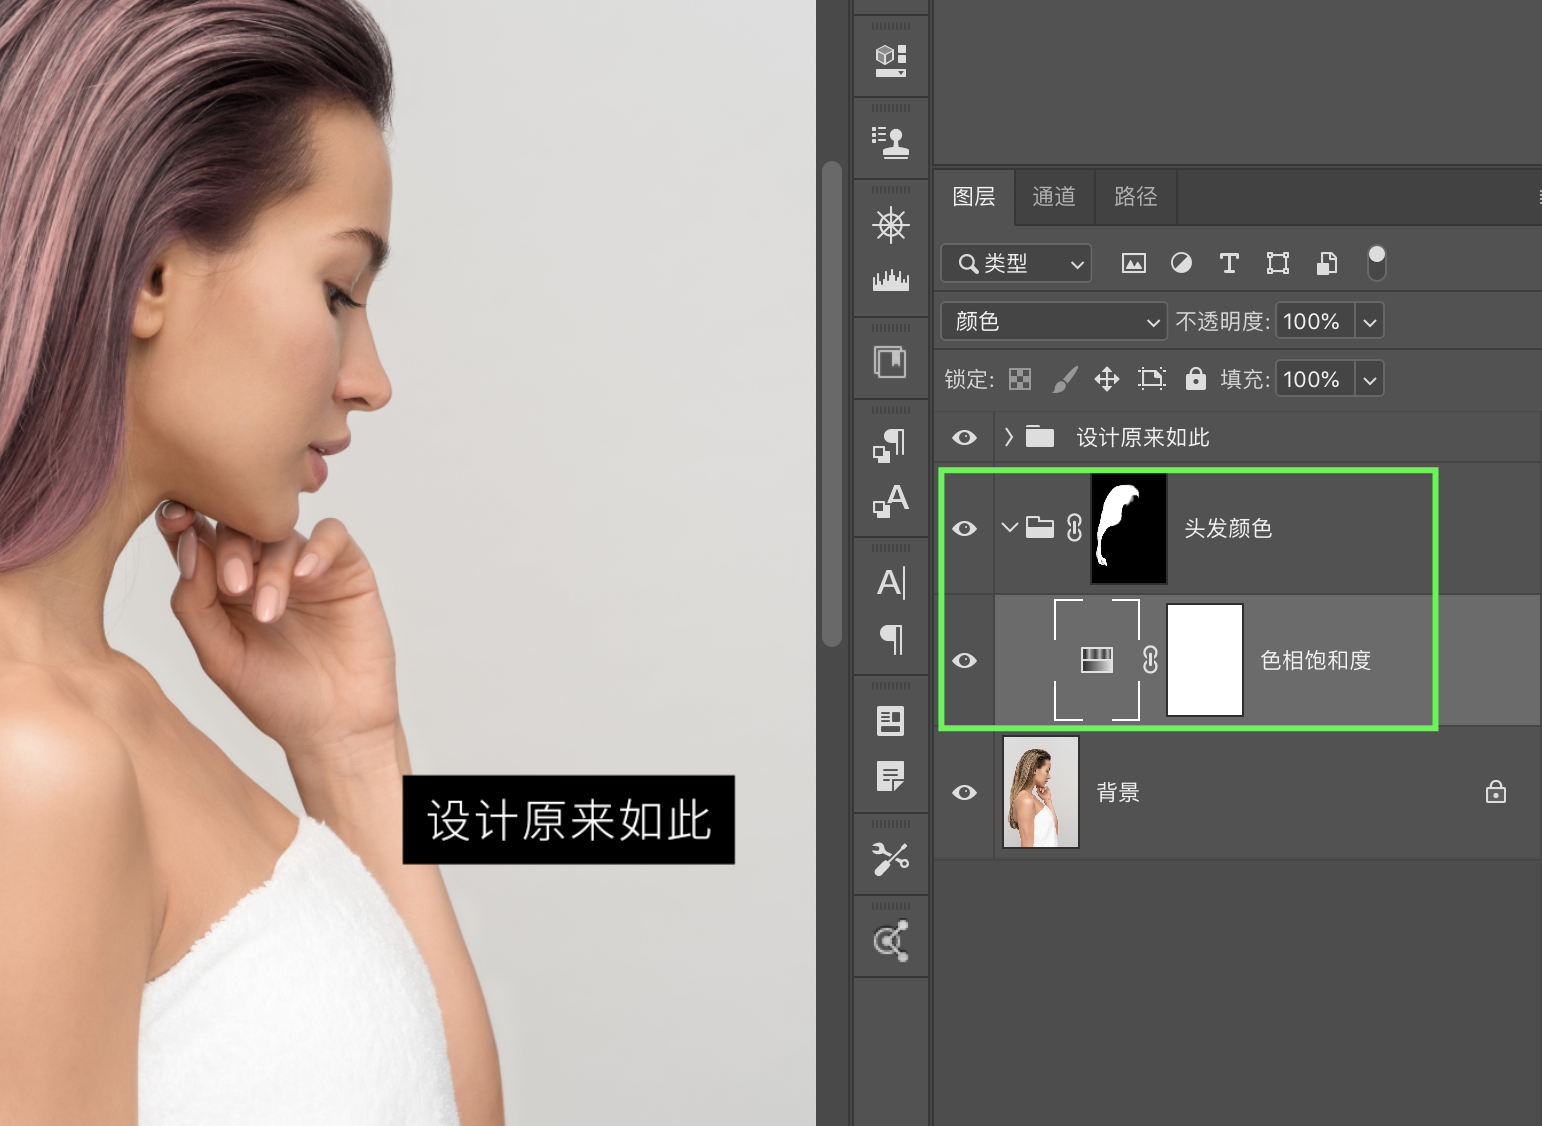Click the 头发颜色 group mask thumbnail
This screenshot has width=1542, height=1126.
coord(1128,528)
